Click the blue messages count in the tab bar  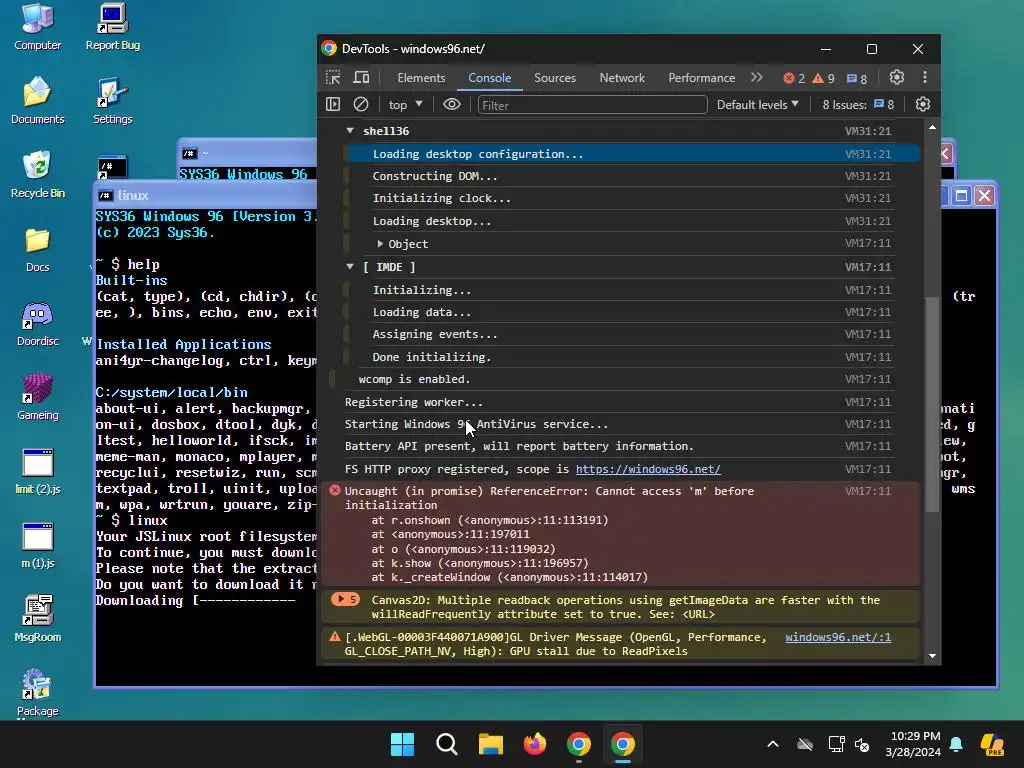coord(857,78)
